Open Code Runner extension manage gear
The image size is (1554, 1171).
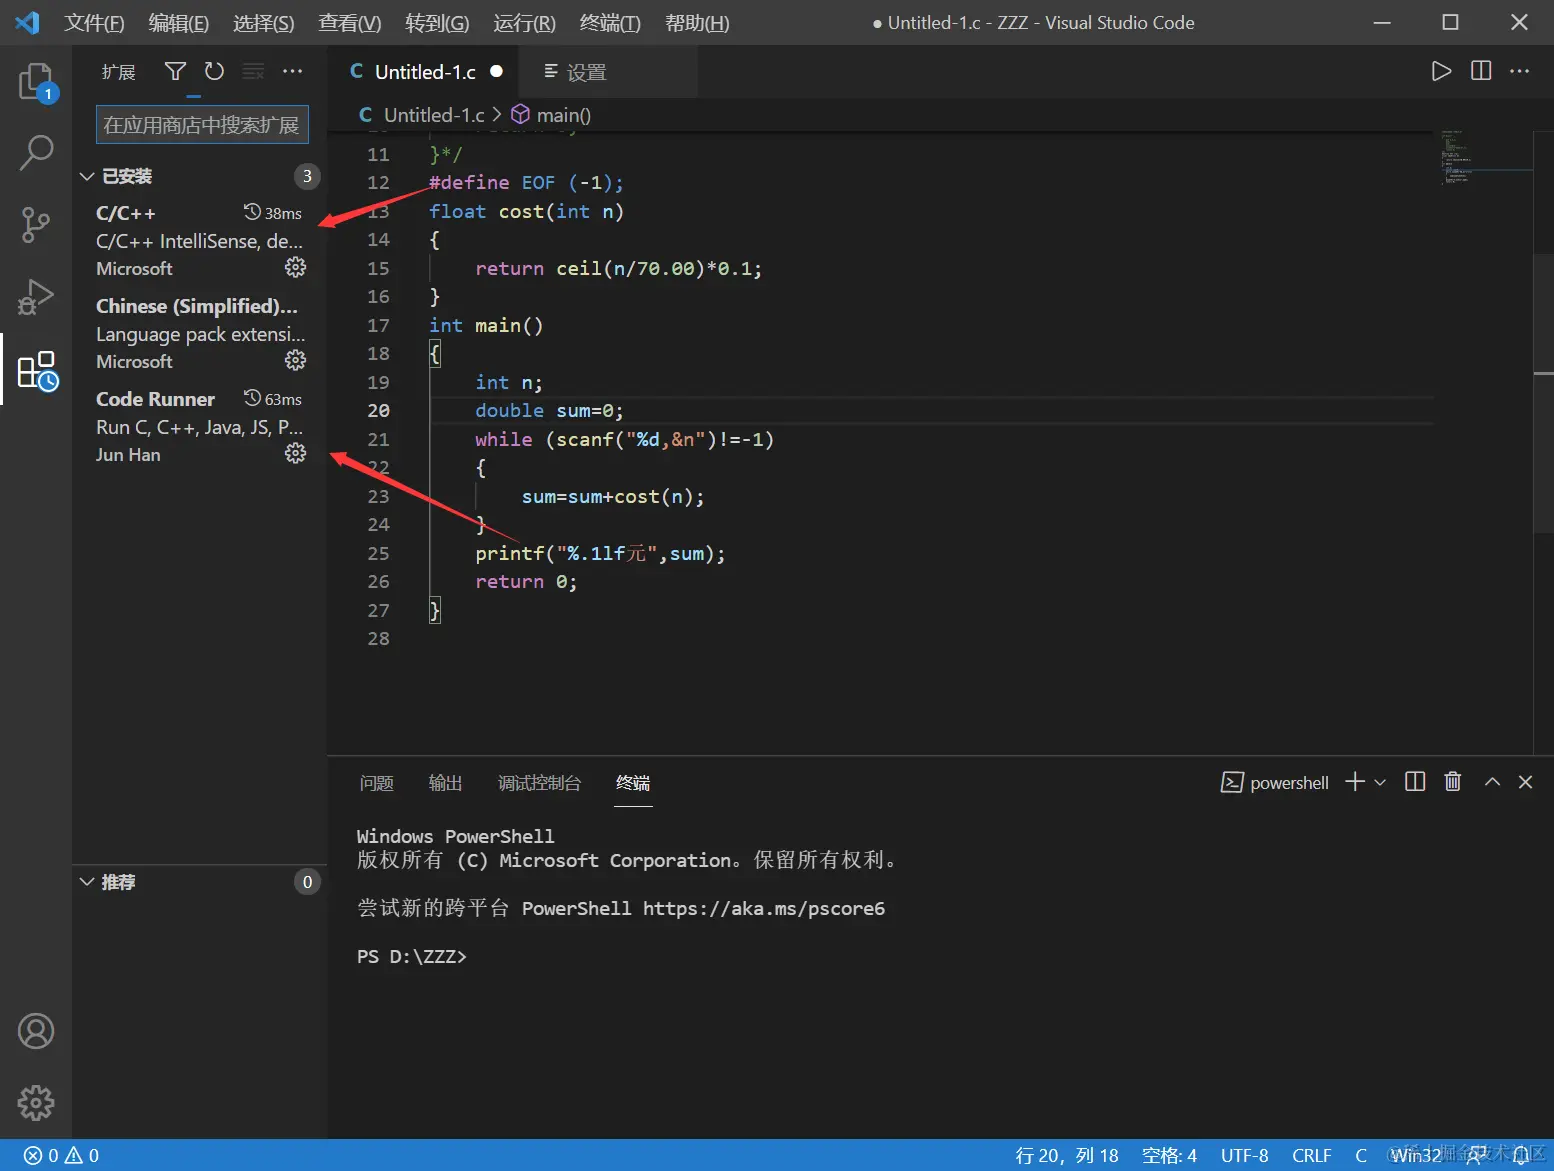[x=295, y=453]
